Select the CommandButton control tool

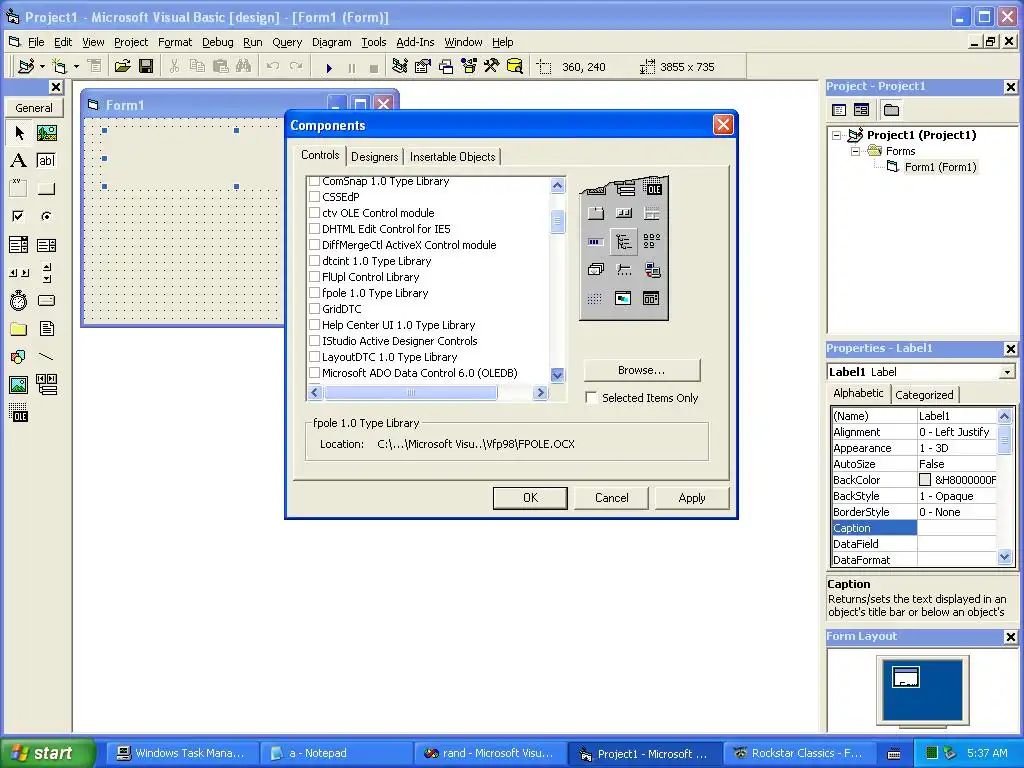click(46, 189)
